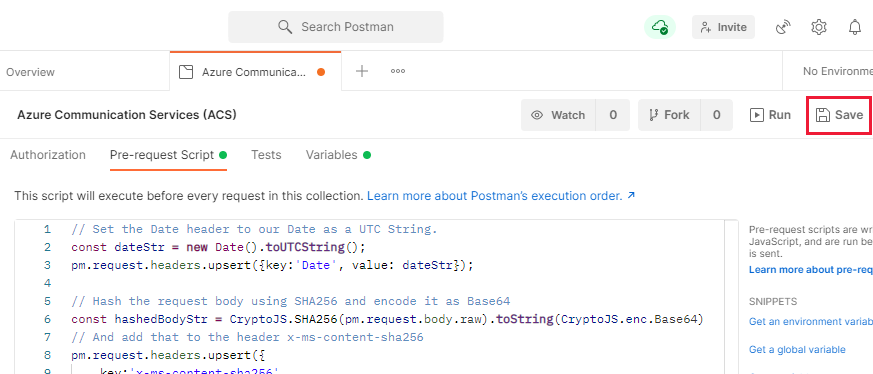The width and height of the screenshot is (873, 374).
Task: Open the Variables tab
Action: click(x=338, y=155)
